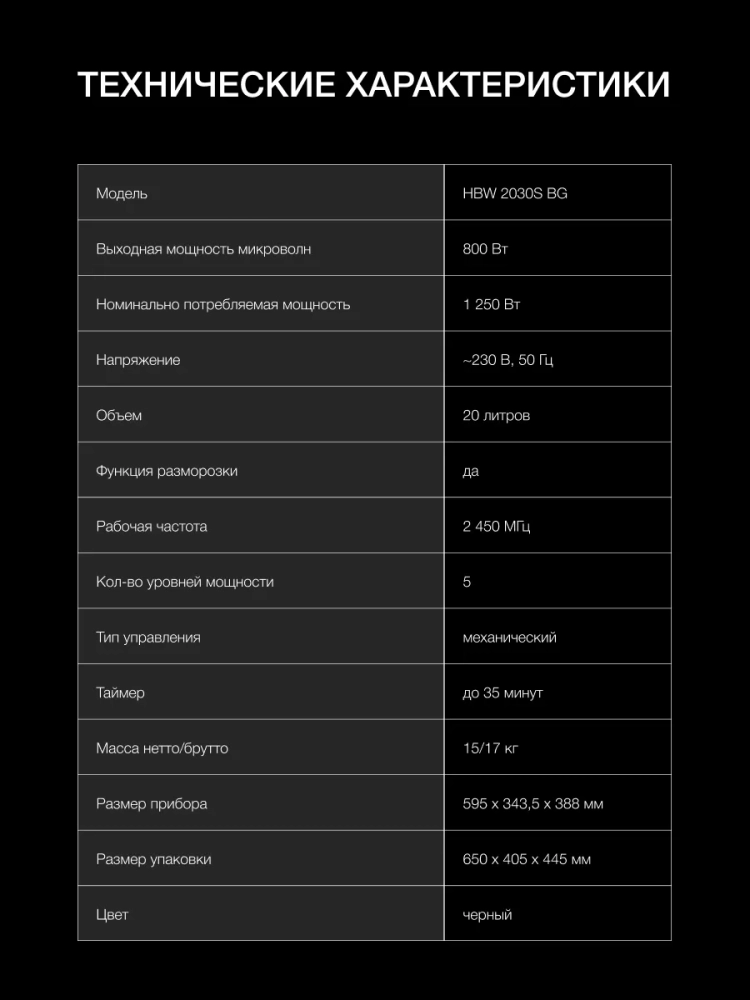Click the 595 x 343,5 x 388 мм value

533,804
